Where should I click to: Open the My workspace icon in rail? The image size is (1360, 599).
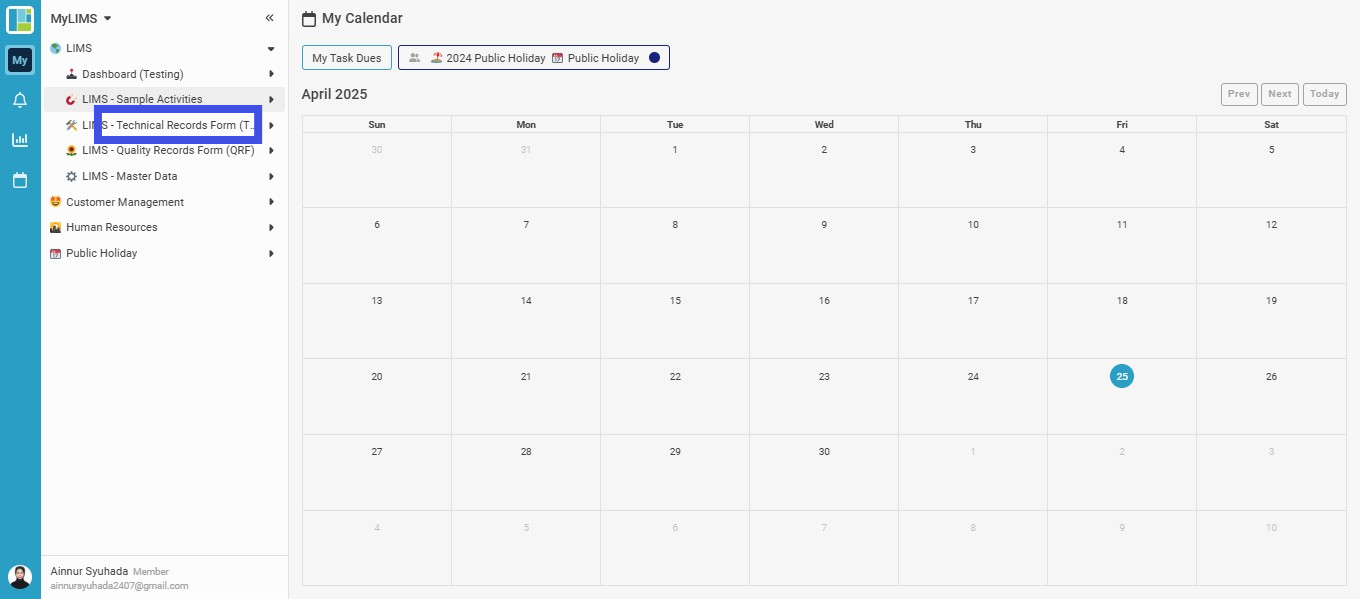(20, 60)
